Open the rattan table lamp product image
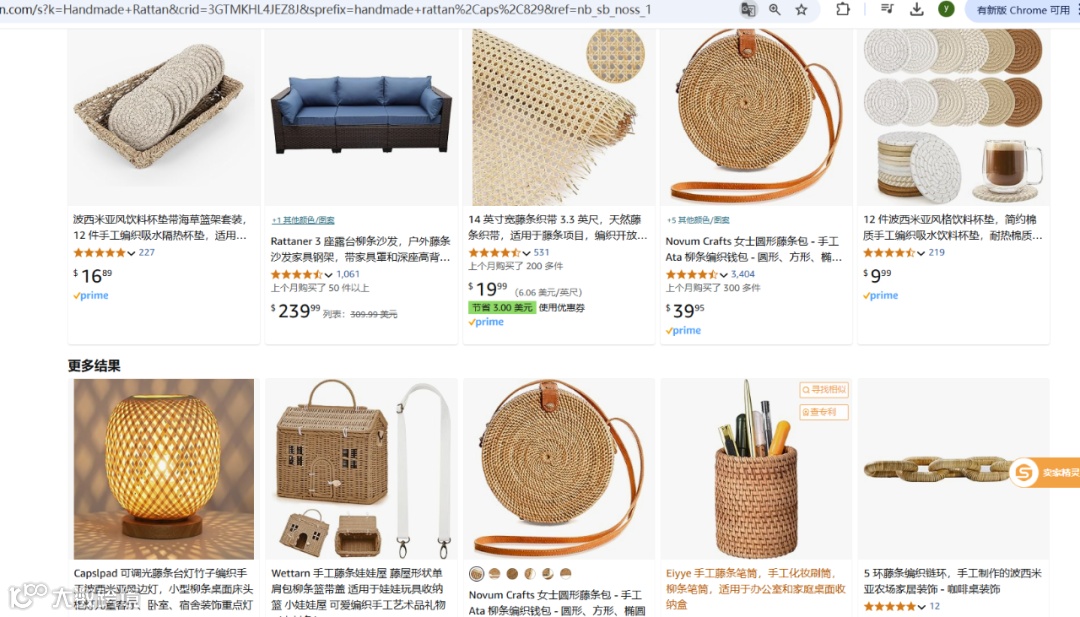The height and width of the screenshot is (617, 1080). 164,469
